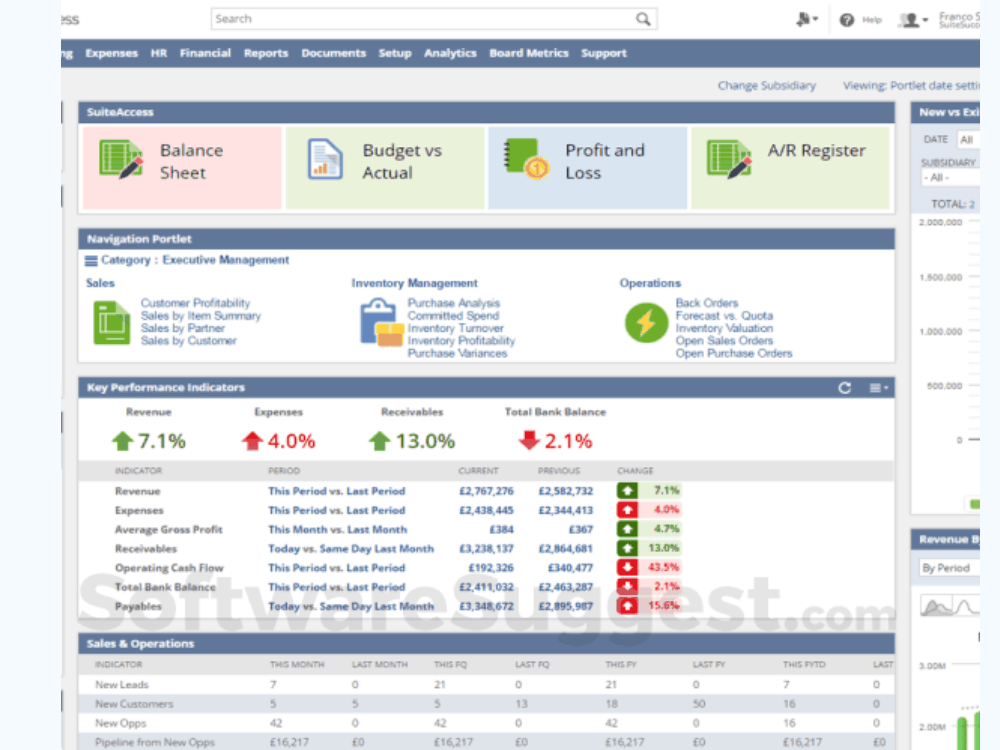Click the Category : Executive Management link
1000x750 pixels.
(195, 260)
